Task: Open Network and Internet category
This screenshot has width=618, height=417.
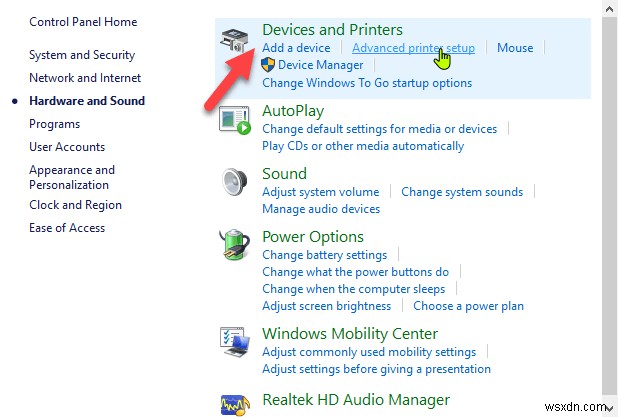Action: pyautogui.click(x=85, y=78)
